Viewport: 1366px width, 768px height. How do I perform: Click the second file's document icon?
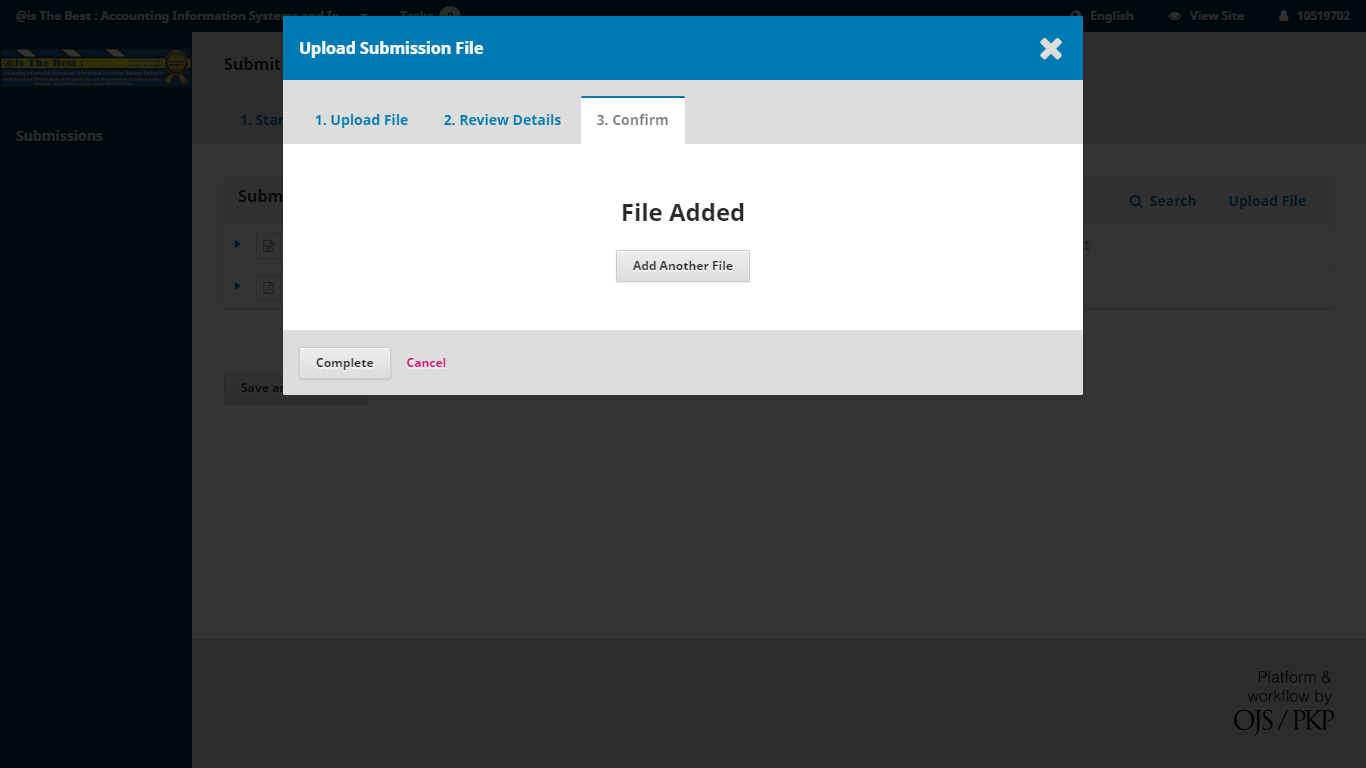[268, 288]
